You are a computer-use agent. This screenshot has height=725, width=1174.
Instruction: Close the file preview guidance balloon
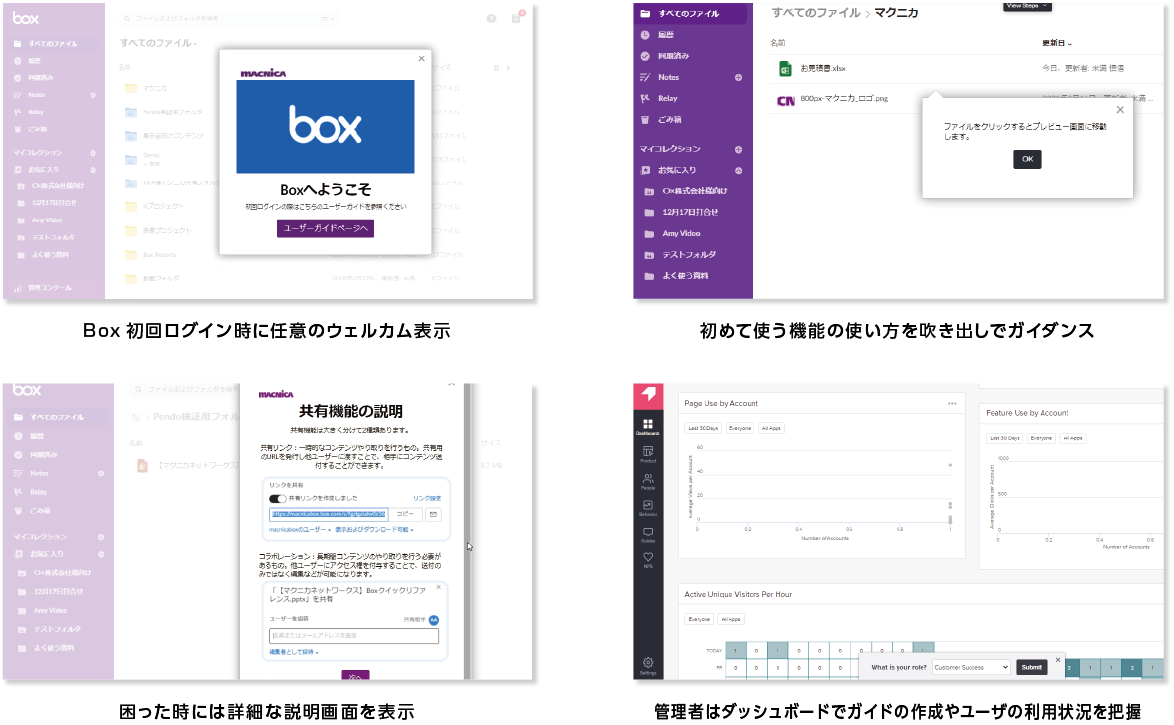coord(1120,110)
